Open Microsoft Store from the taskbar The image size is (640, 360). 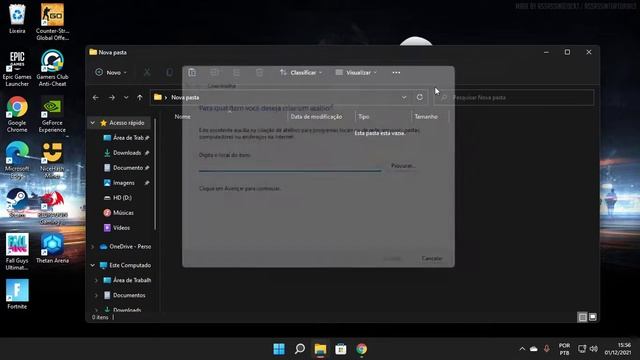pyautogui.click(x=341, y=349)
